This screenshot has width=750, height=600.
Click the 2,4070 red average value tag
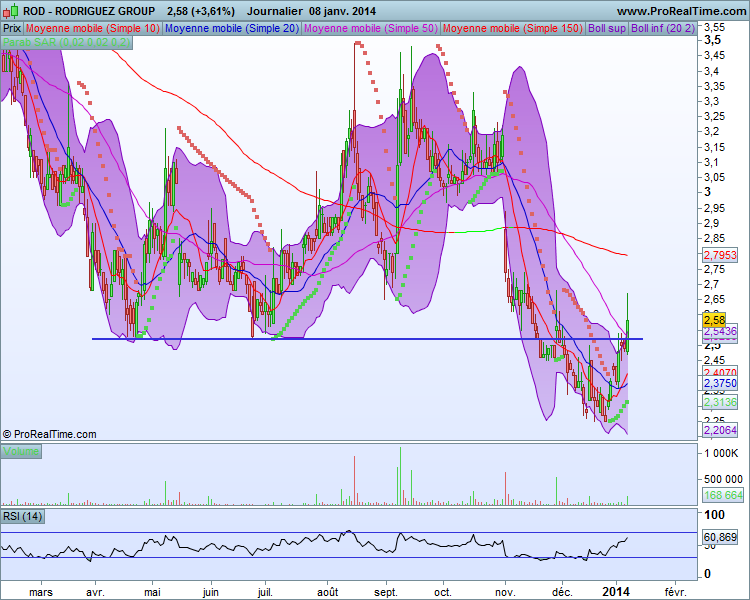point(720,372)
